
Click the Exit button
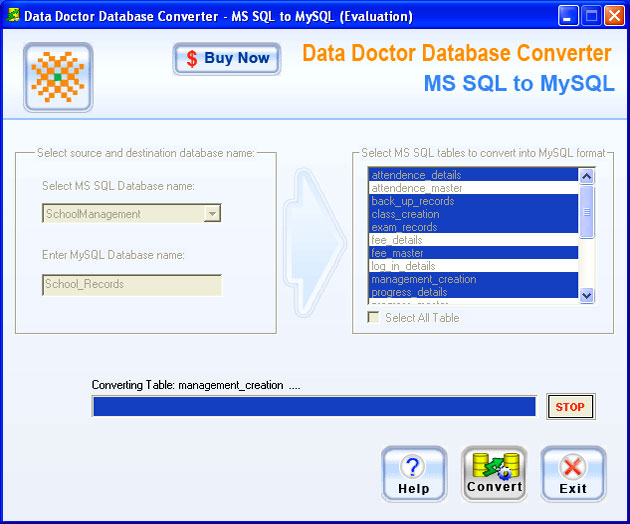coord(573,474)
